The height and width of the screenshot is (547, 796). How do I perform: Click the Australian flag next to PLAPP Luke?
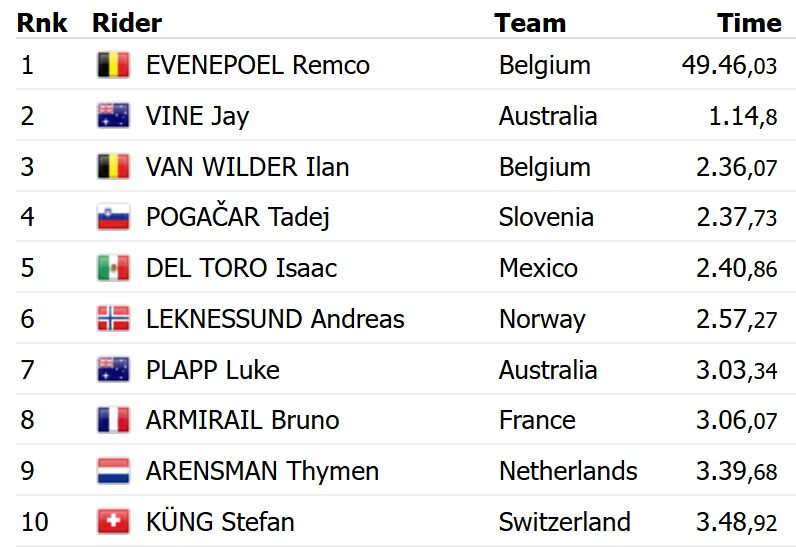(x=113, y=370)
